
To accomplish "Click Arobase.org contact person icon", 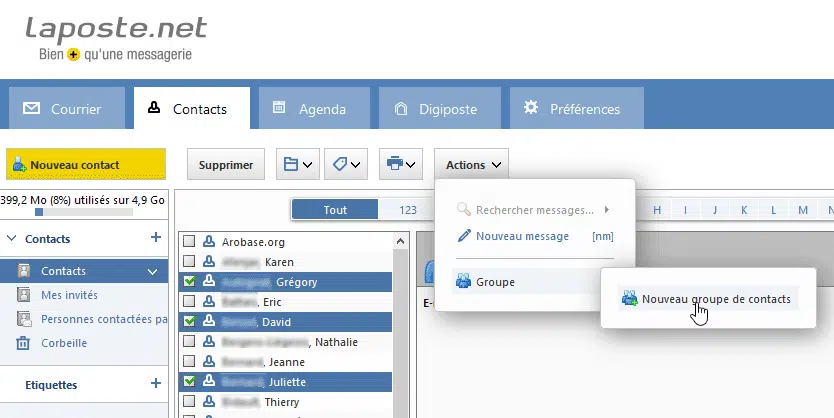I will point(208,241).
